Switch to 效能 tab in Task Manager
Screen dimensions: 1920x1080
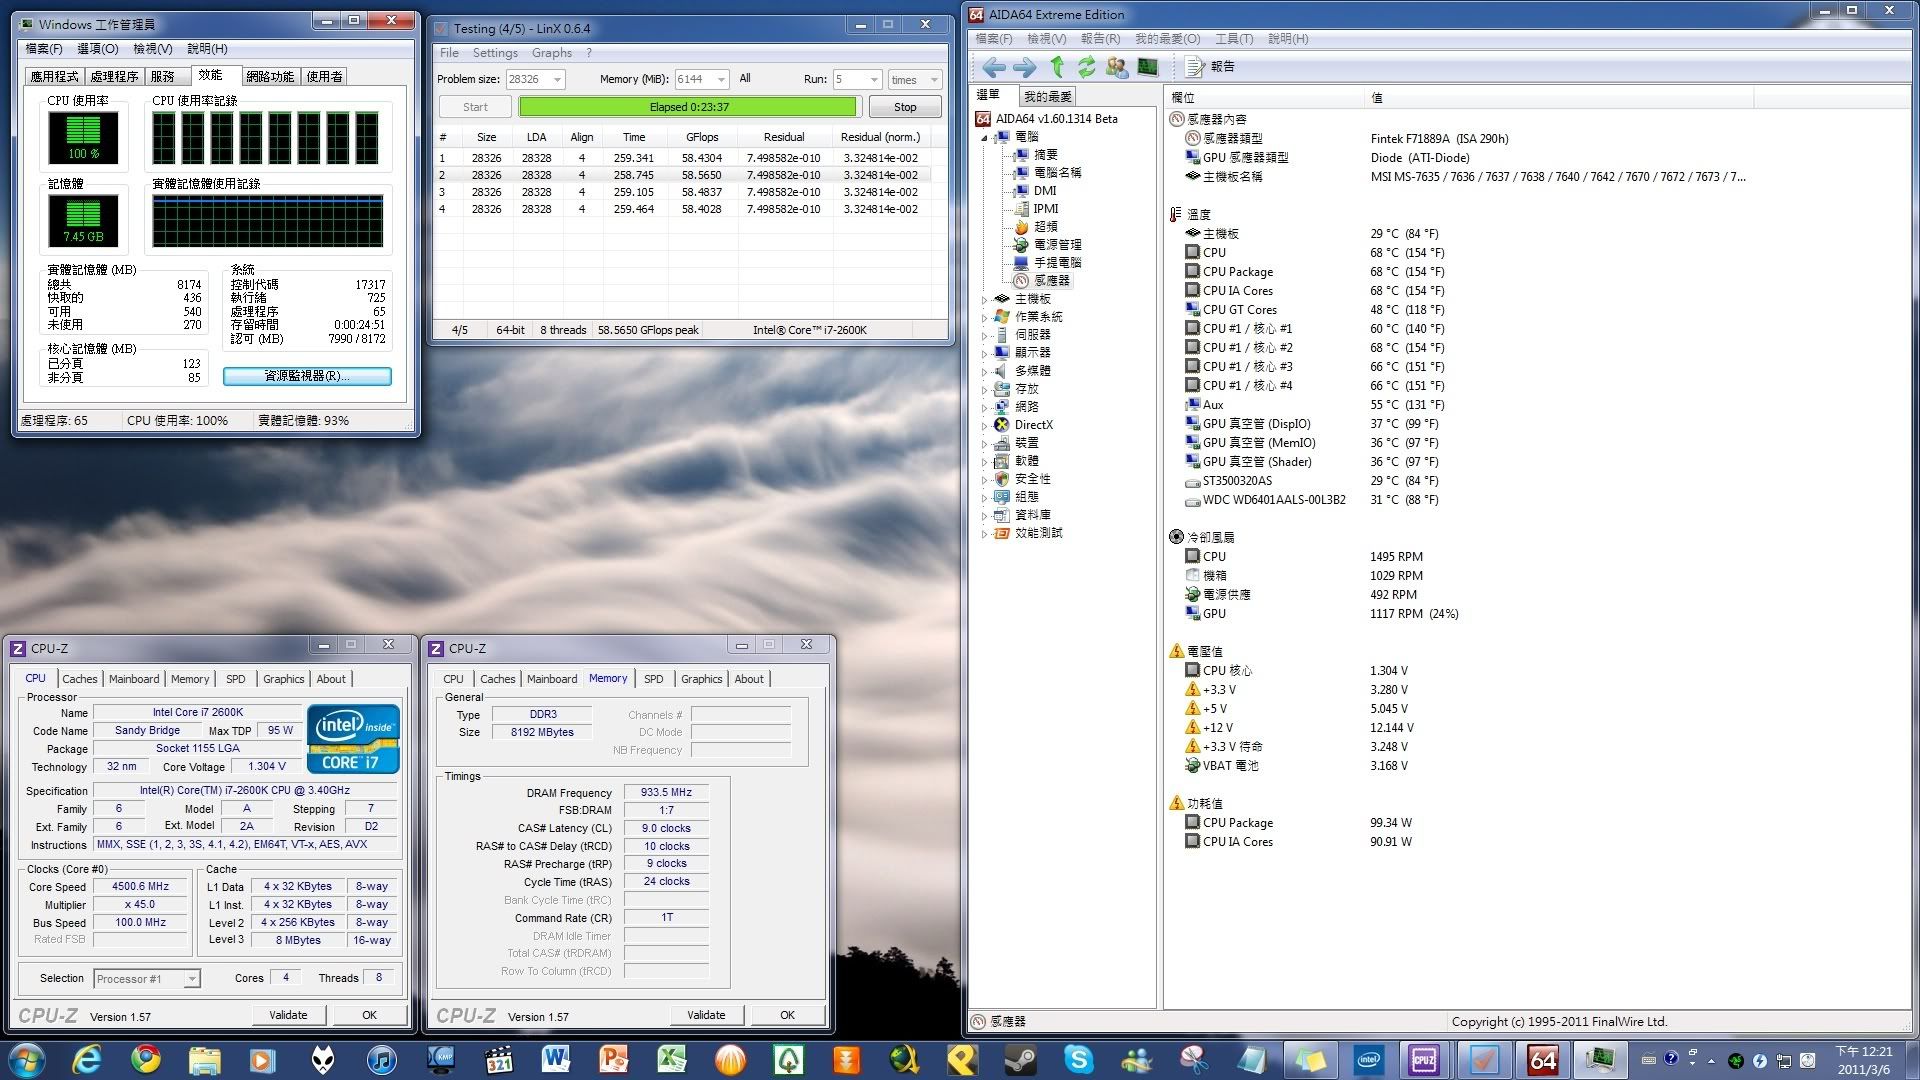click(210, 75)
